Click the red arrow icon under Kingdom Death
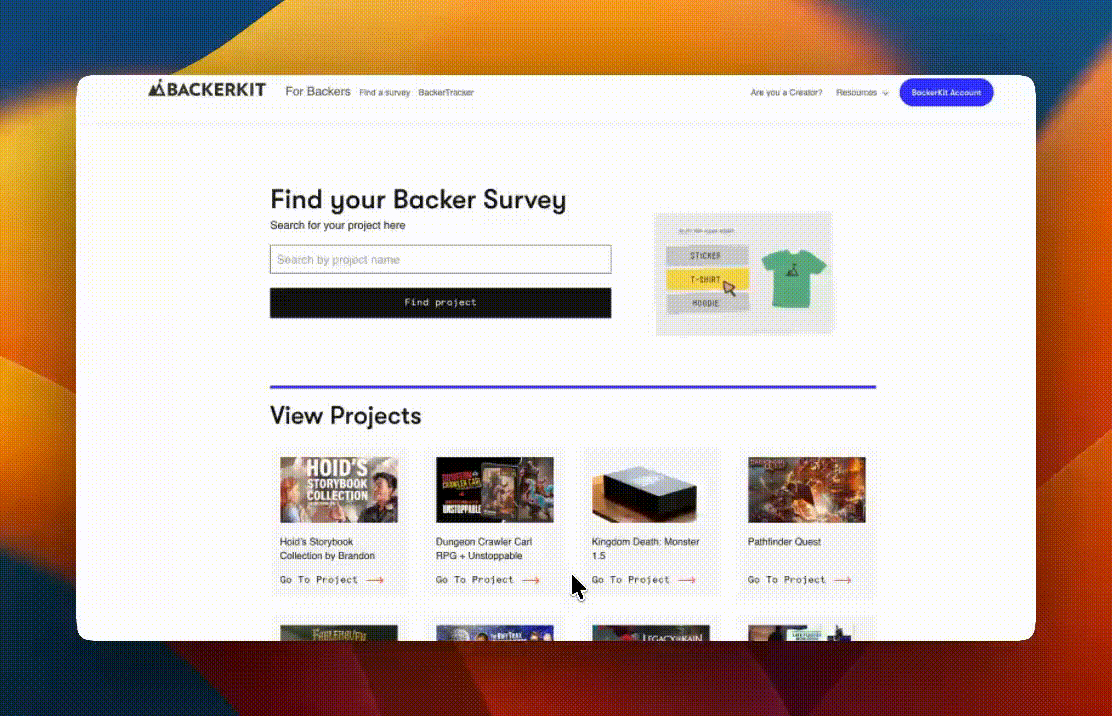The width and height of the screenshot is (1112, 716). [687, 580]
